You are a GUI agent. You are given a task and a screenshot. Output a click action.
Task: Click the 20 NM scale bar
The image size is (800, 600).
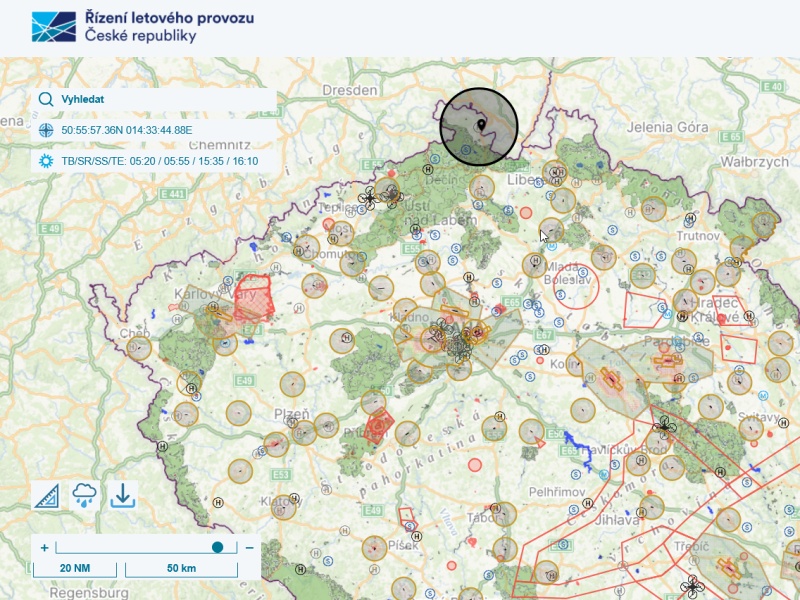click(75, 568)
